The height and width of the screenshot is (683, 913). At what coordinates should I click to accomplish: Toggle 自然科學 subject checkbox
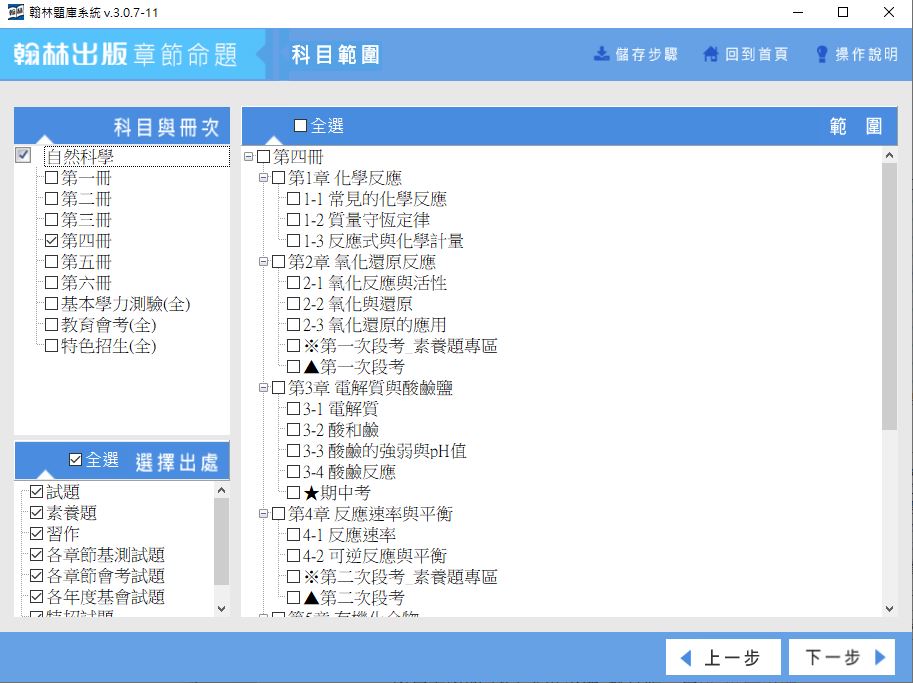click(x=23, y=155)
